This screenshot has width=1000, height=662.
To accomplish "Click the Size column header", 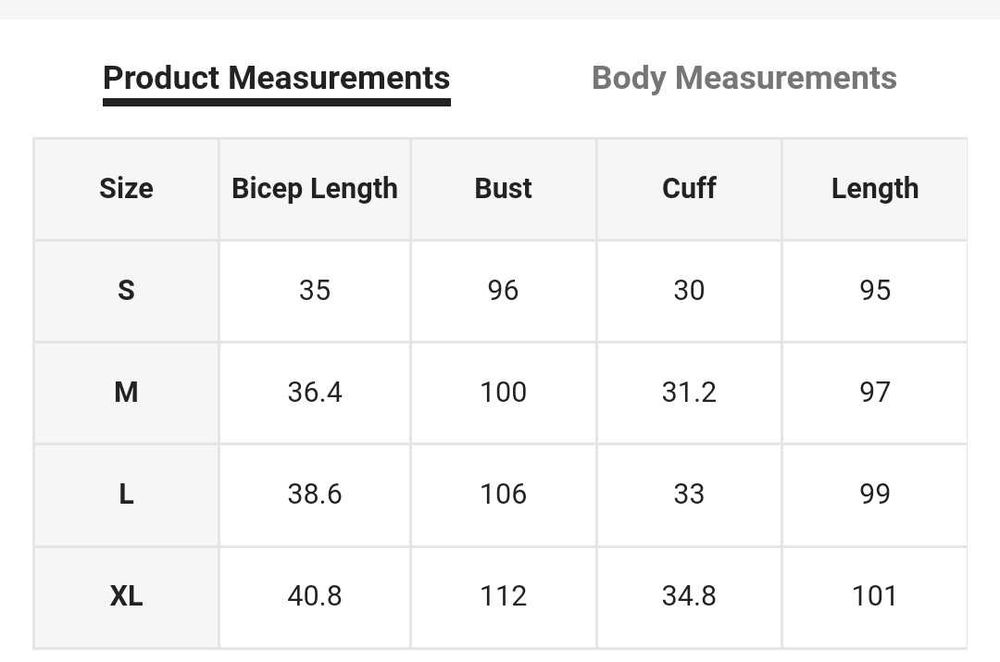I will click(x=126, y=188).
